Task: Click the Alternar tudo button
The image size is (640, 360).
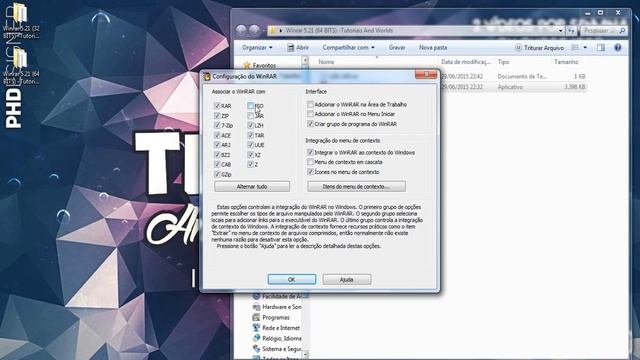Action: click(252, 187)
